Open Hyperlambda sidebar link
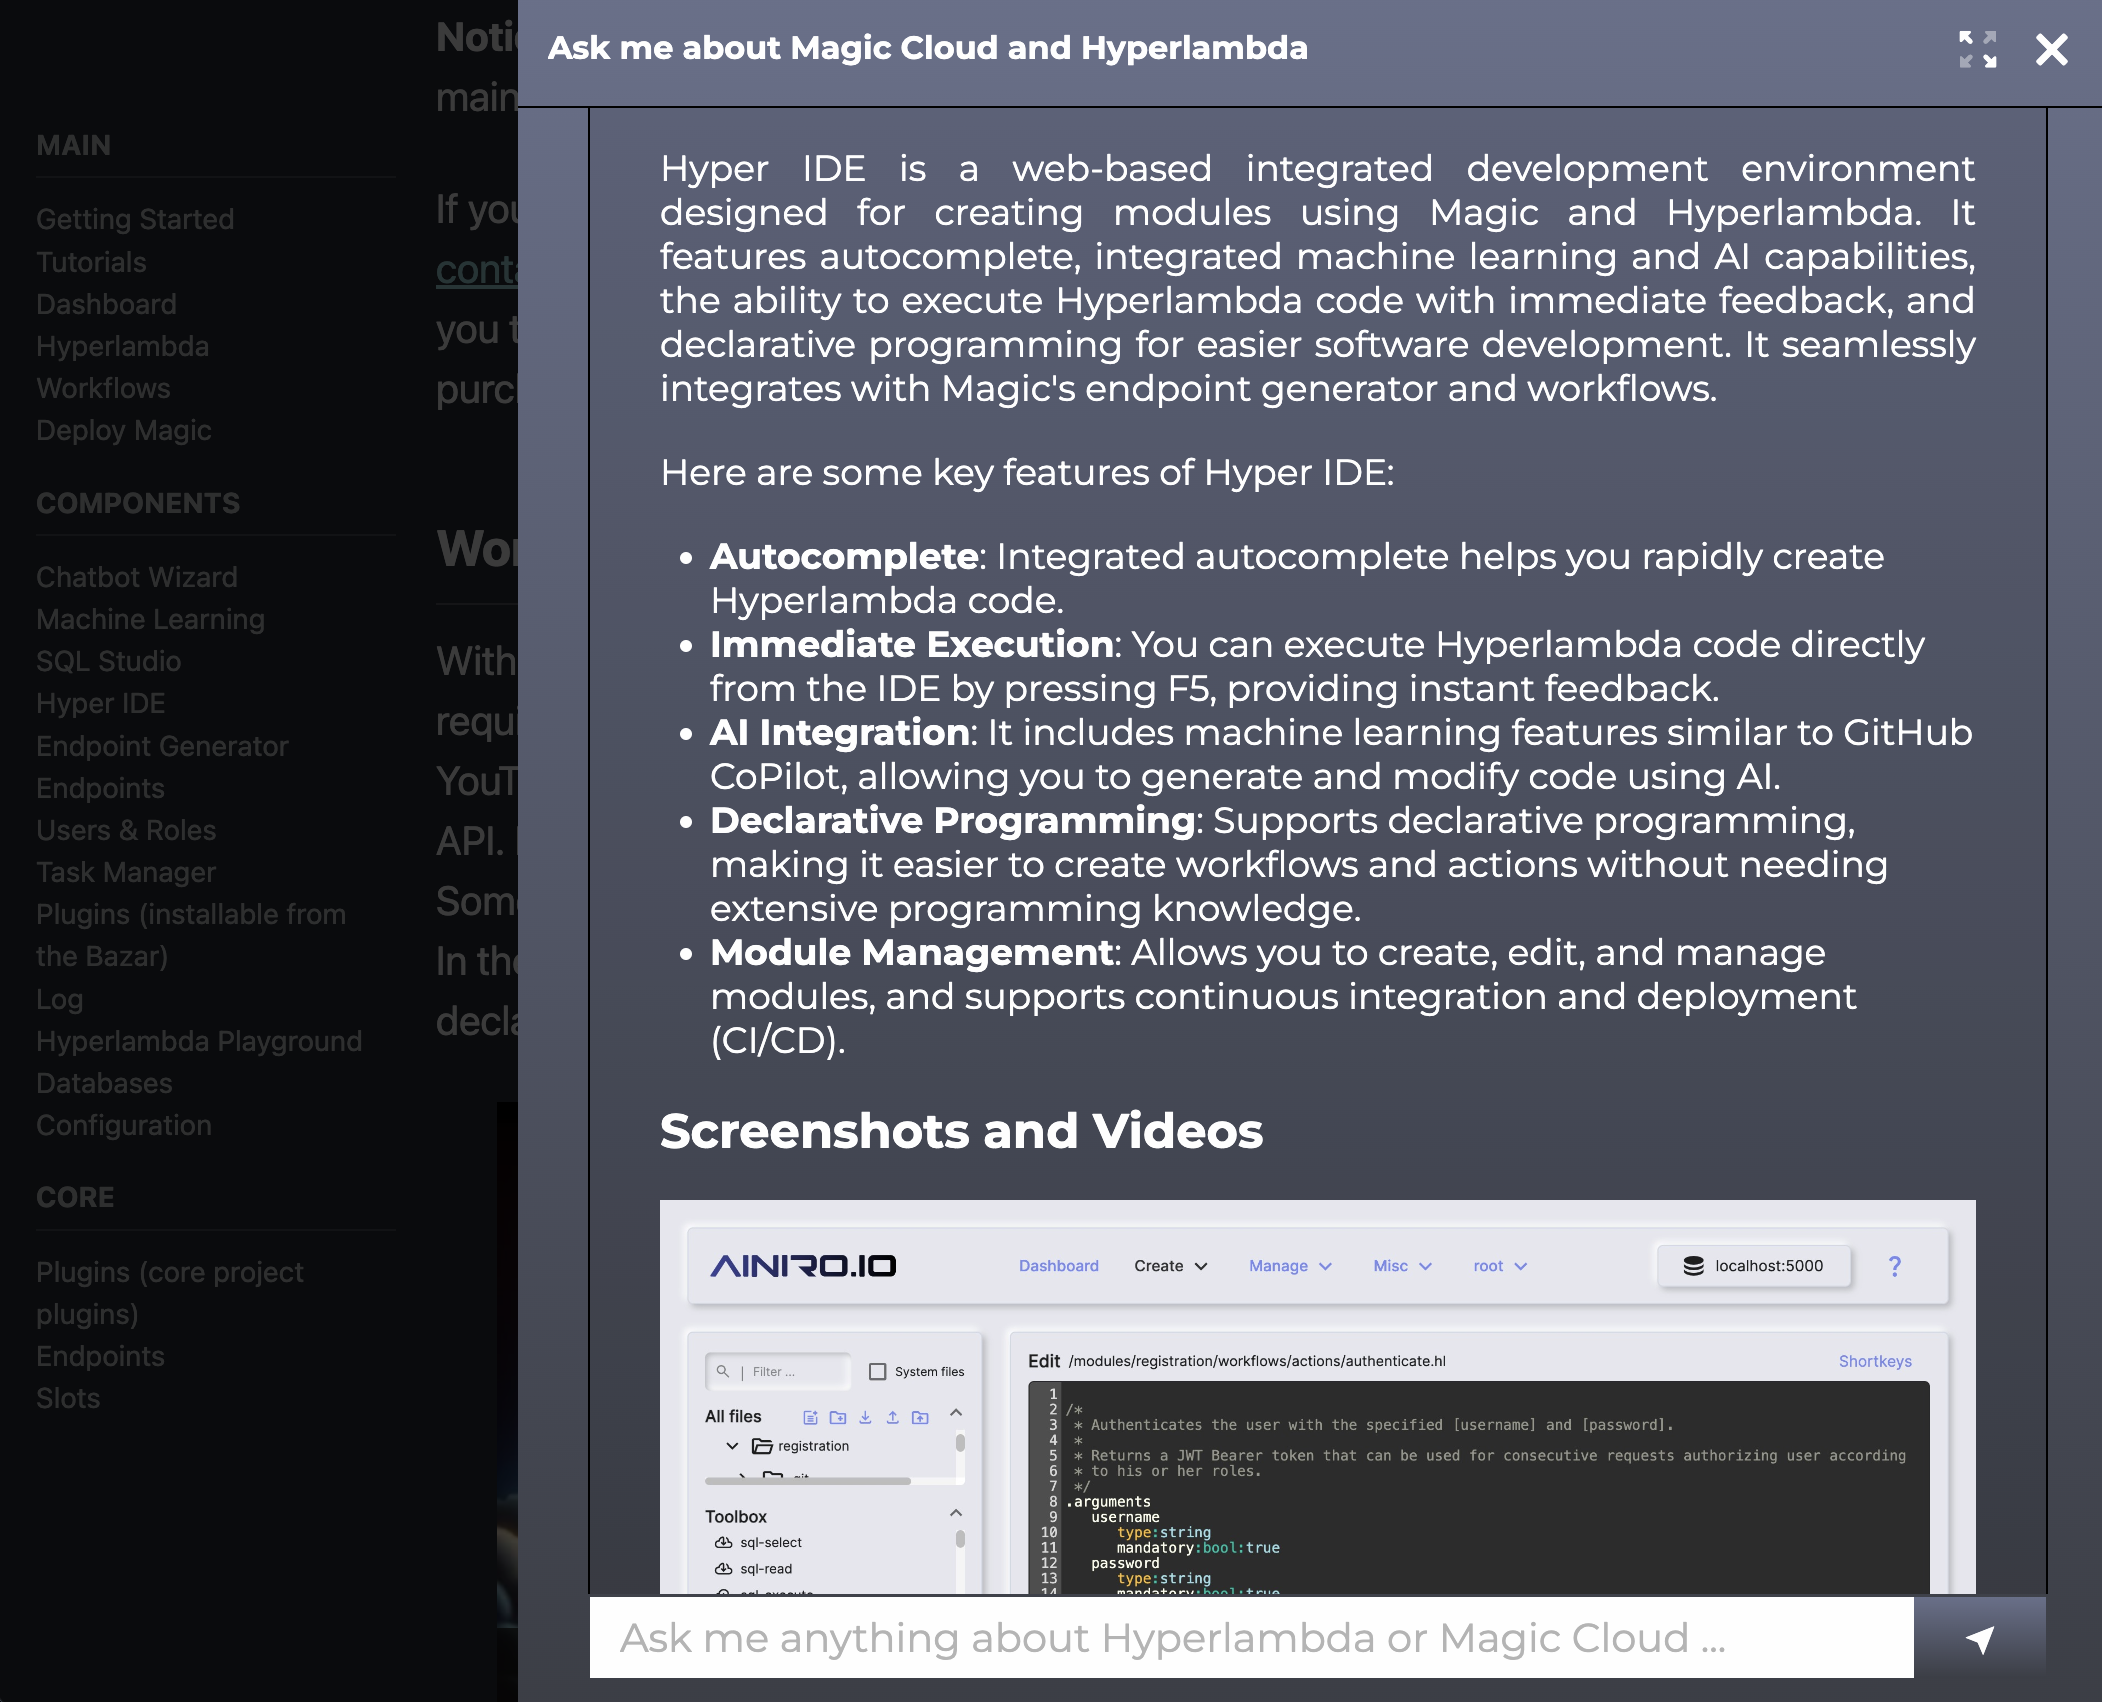This screenshot has width=2102, height=1702. (122, 346)
